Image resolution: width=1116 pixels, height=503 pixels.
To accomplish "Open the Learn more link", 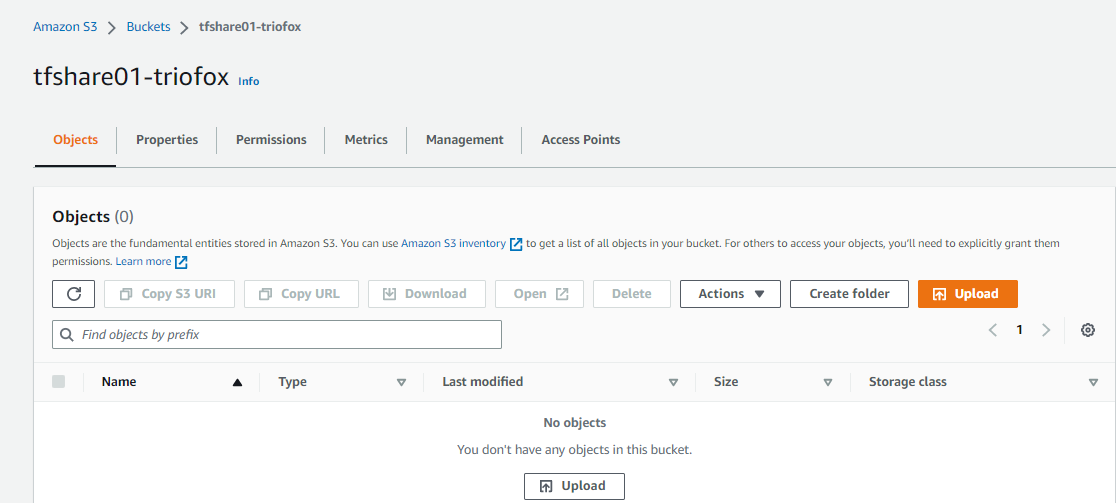I will pos(143,261).
